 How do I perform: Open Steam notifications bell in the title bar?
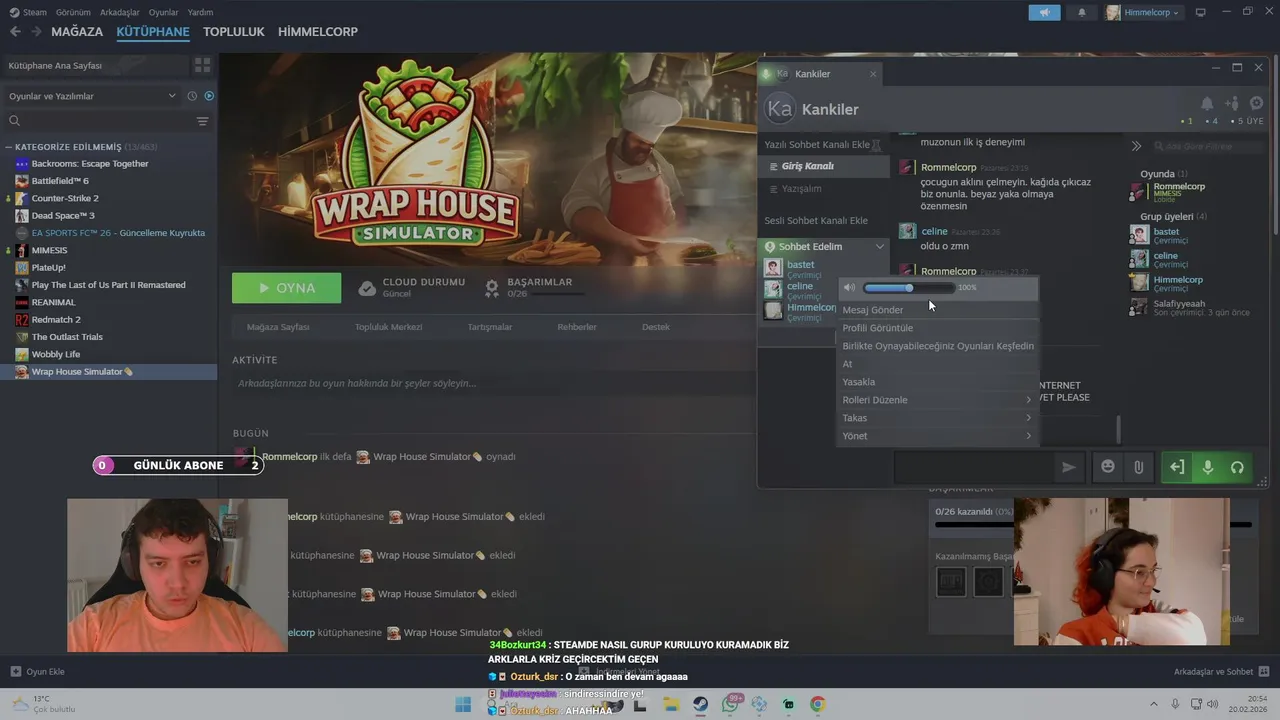[1082, 13]
